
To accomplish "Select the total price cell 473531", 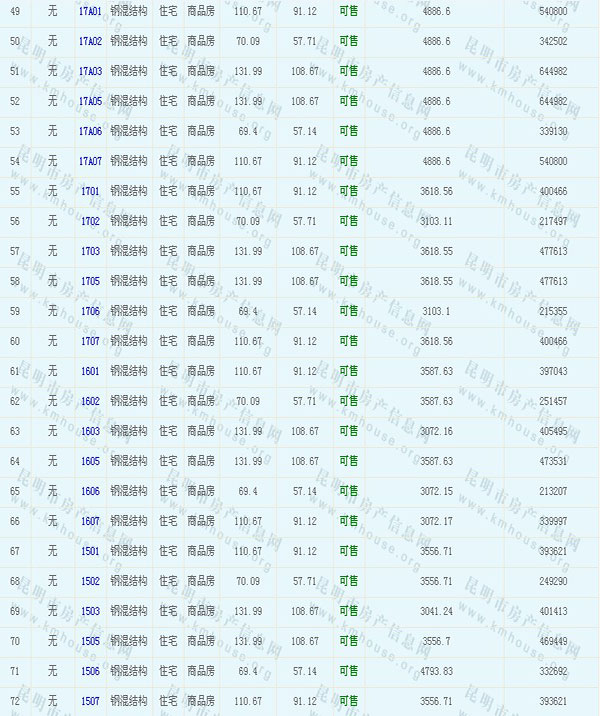I will click(552, 461).
